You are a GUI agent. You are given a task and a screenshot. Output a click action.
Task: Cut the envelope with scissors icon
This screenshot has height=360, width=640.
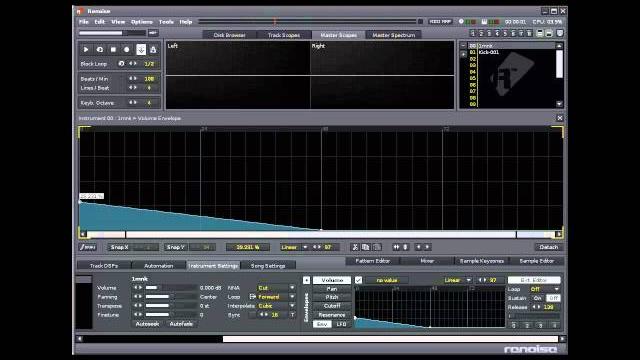(355, 247)
